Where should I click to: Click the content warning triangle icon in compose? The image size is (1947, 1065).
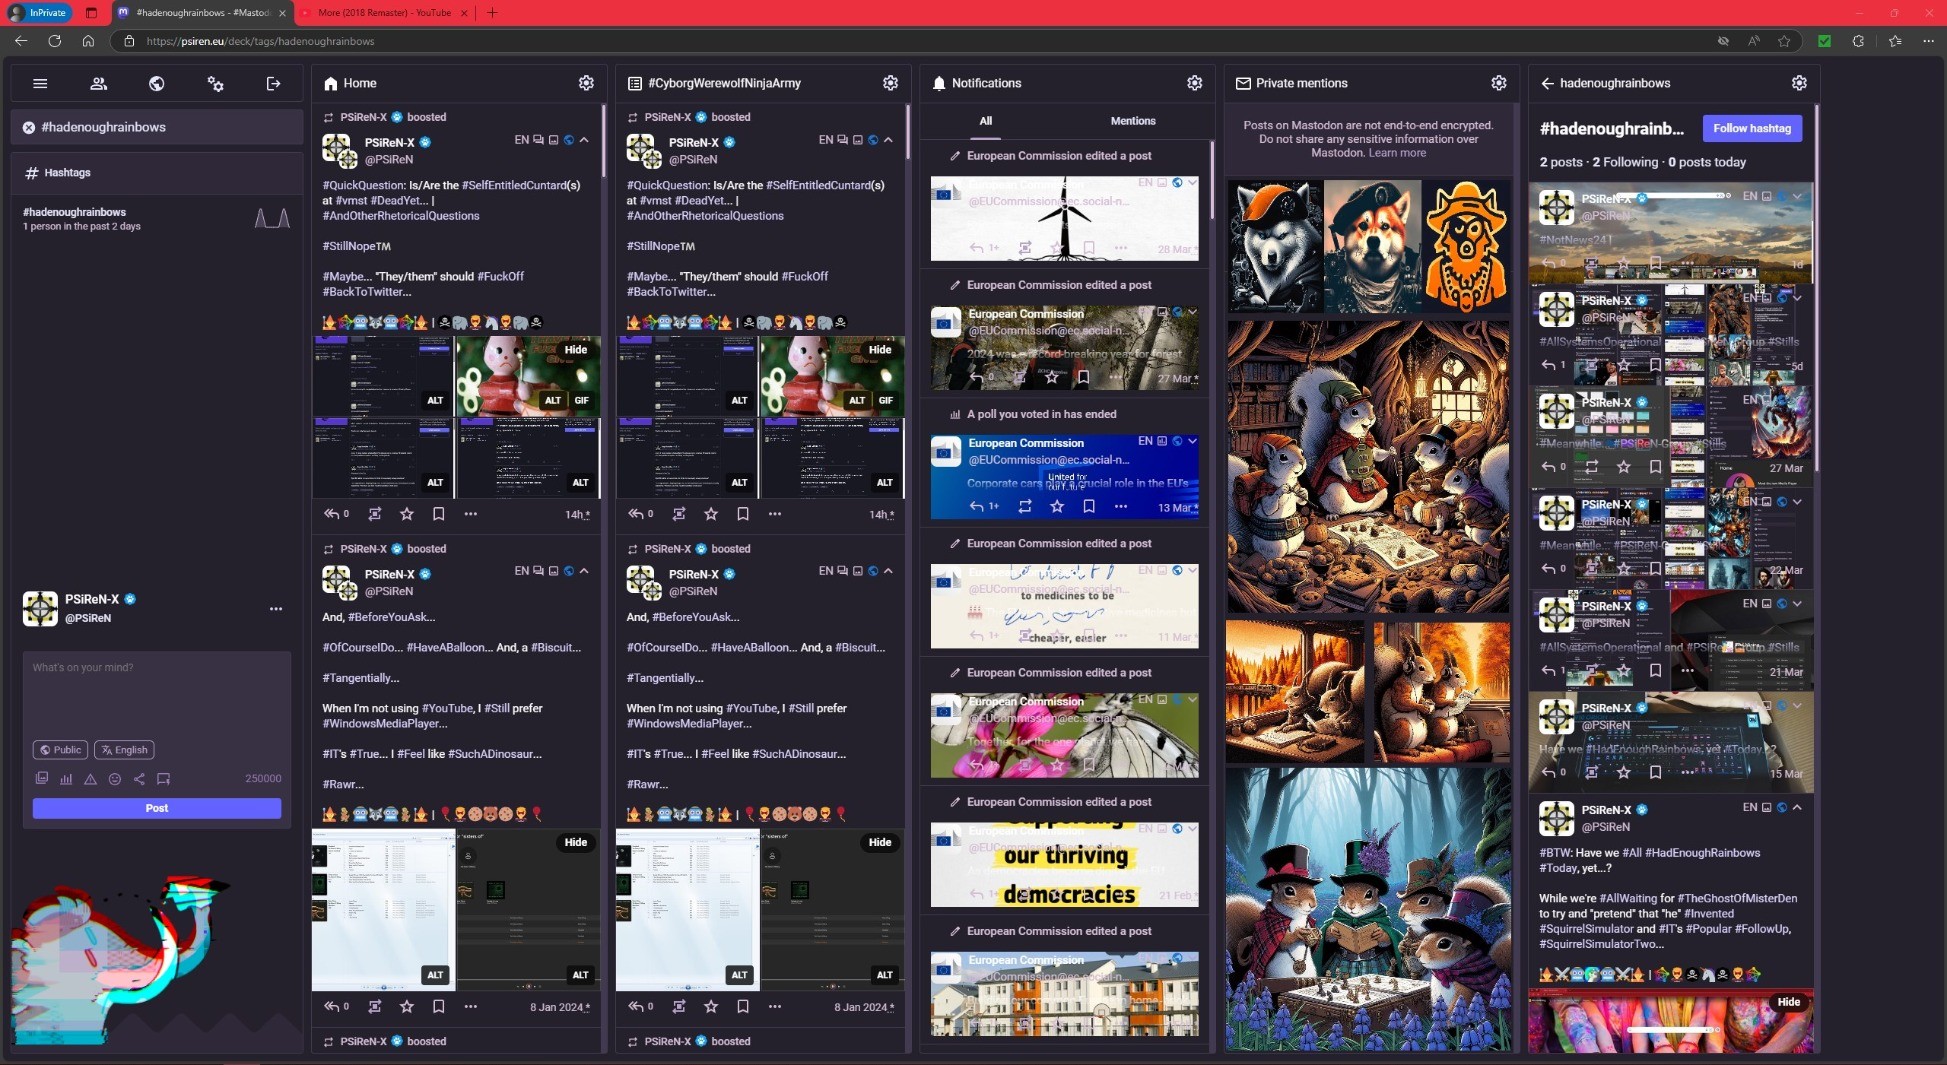point(90,778)
